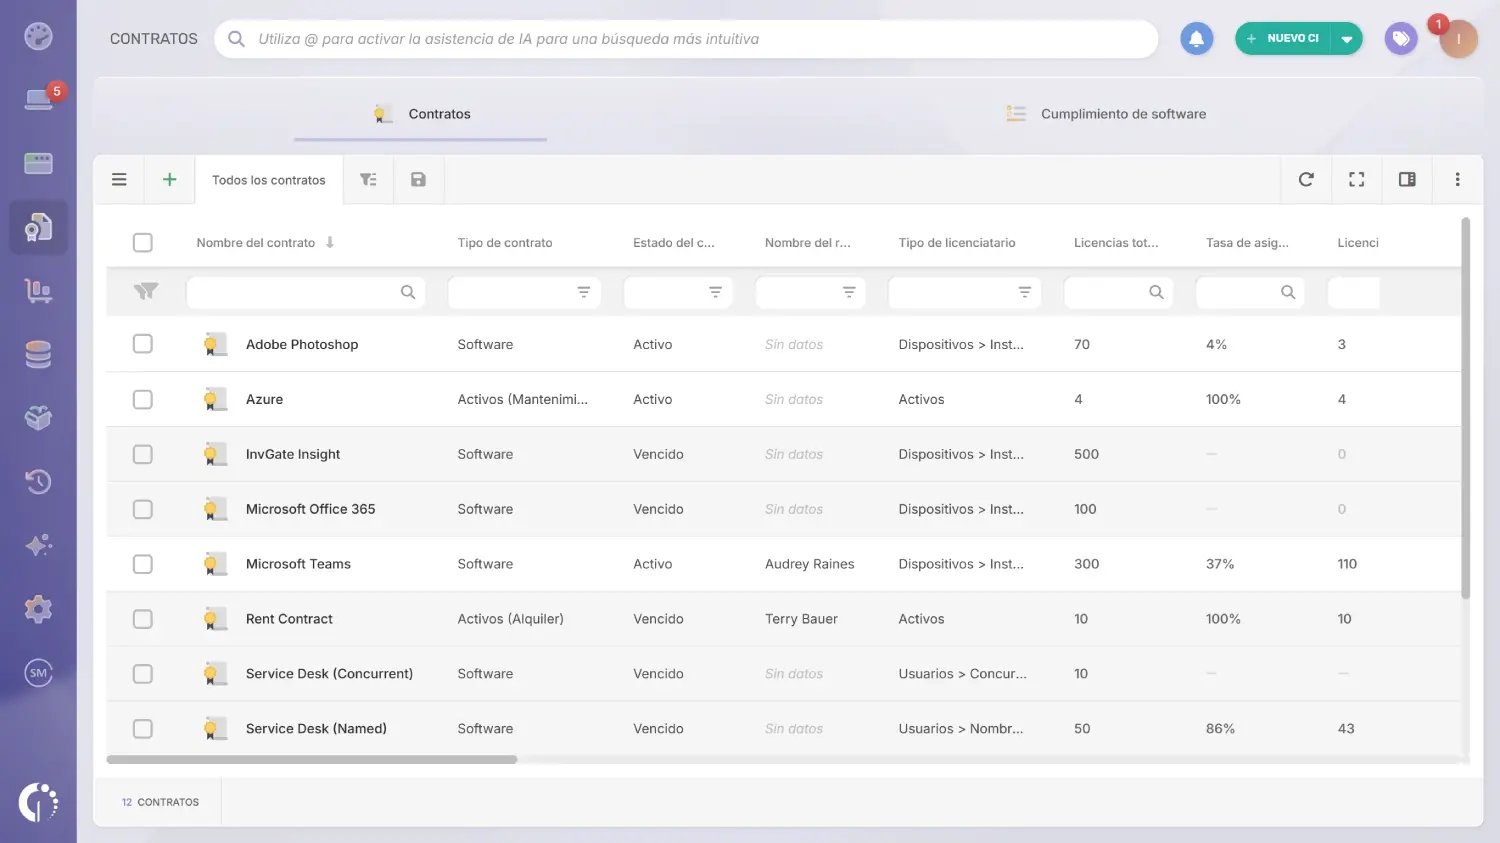Click the Tipo de contrato column header
This screenshot has height=843, width=1500.
click(505, 243)
